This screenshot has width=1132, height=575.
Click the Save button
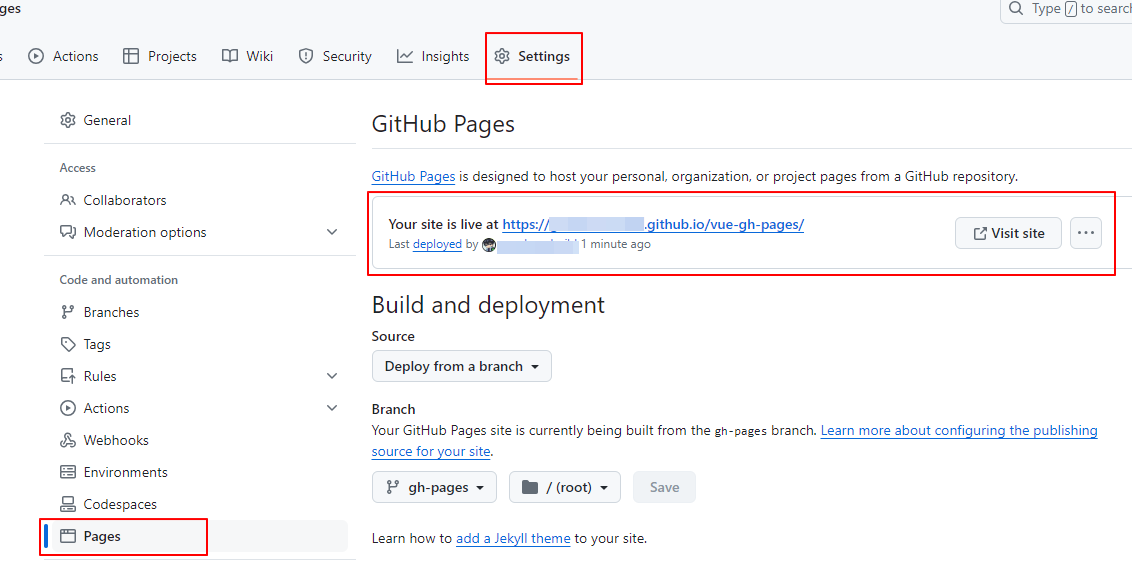point(664,488)
